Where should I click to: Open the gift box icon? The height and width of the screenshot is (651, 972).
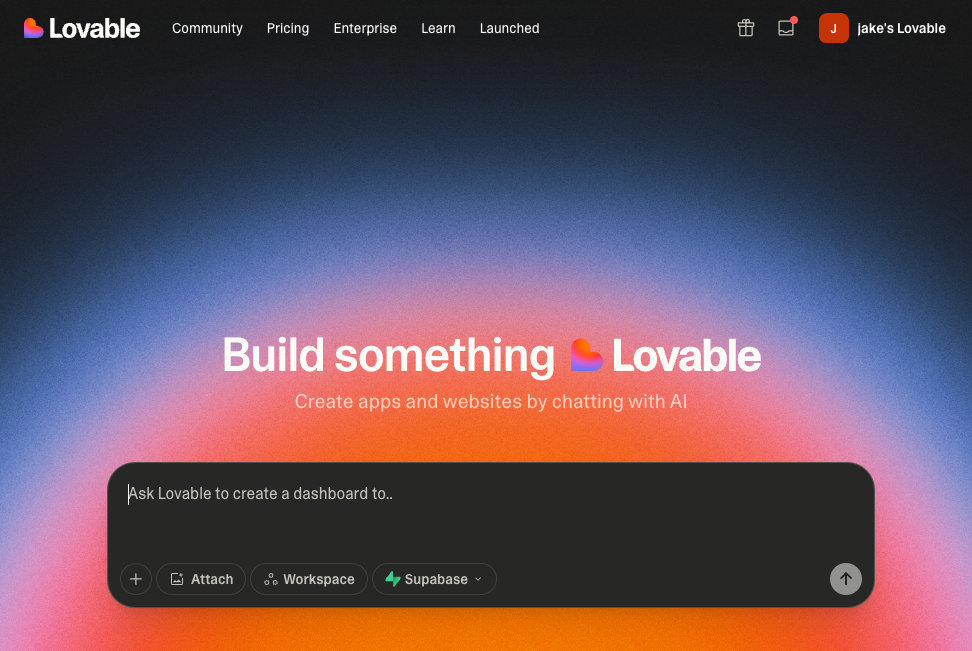point(746,28)
